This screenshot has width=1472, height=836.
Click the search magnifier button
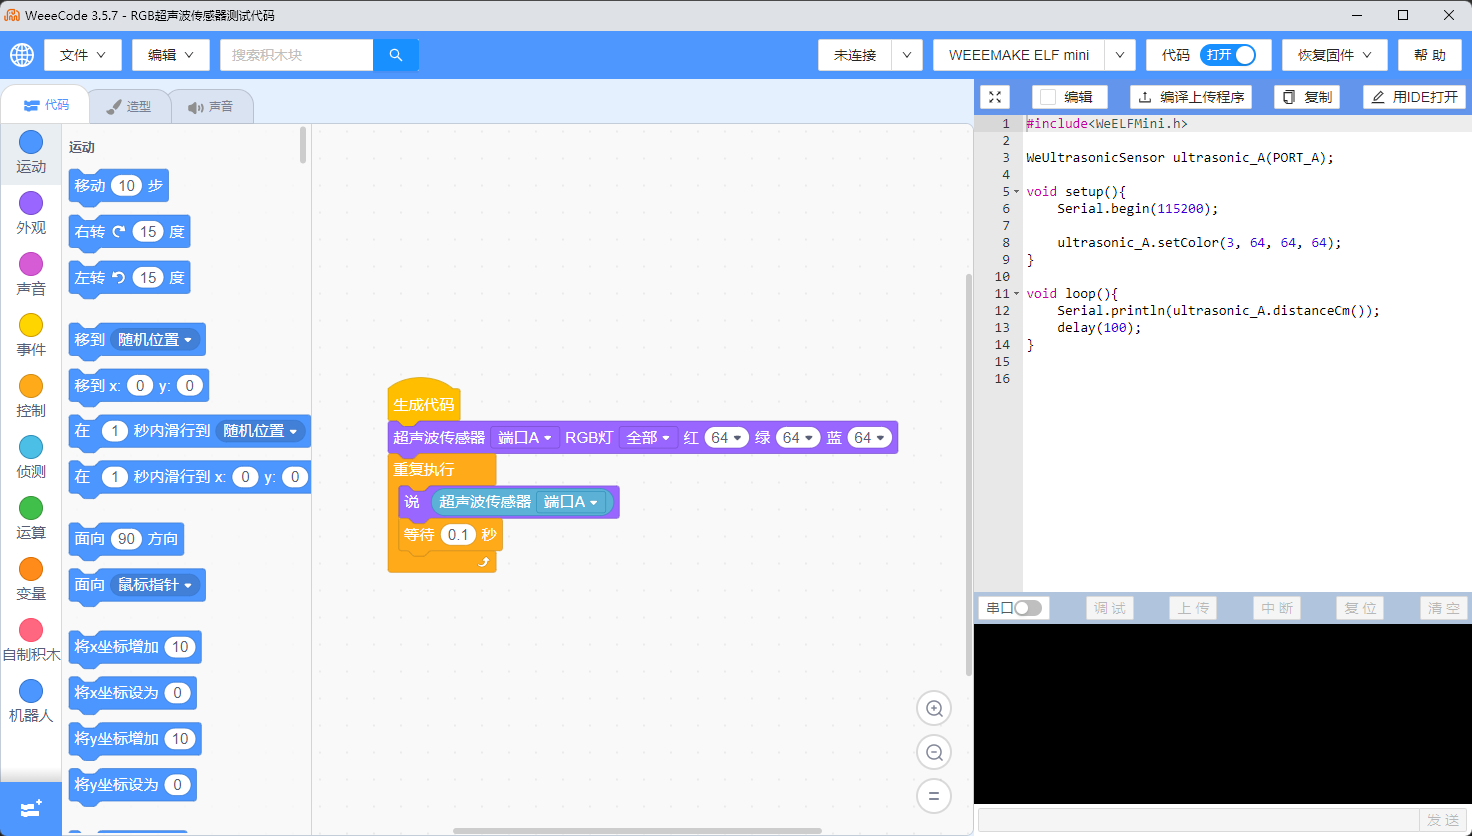(x=396, y=55)
